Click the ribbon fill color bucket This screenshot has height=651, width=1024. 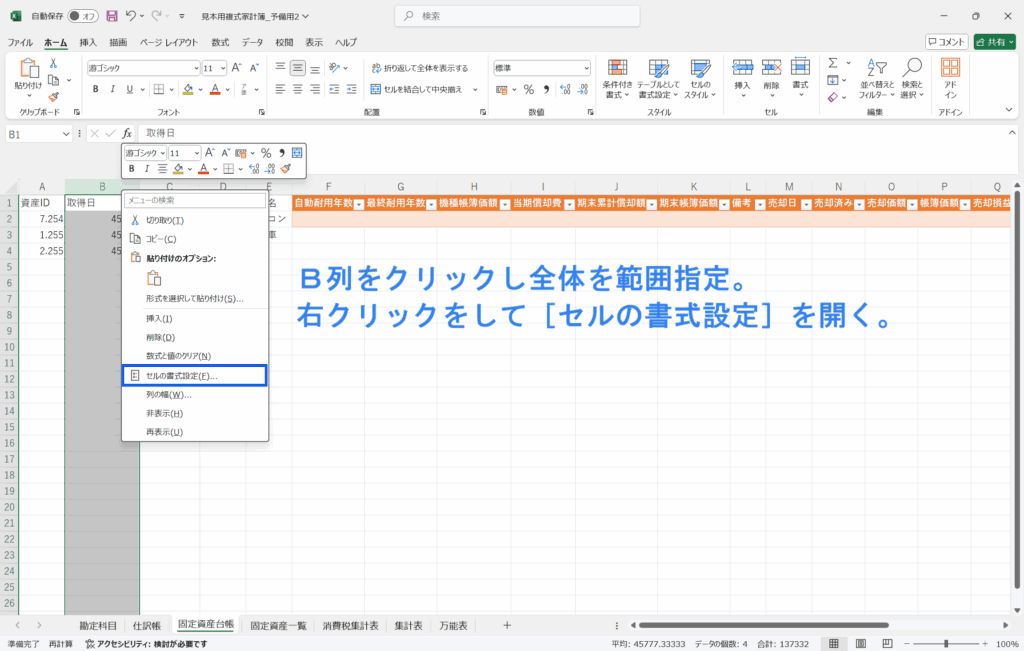coord(188,89)
